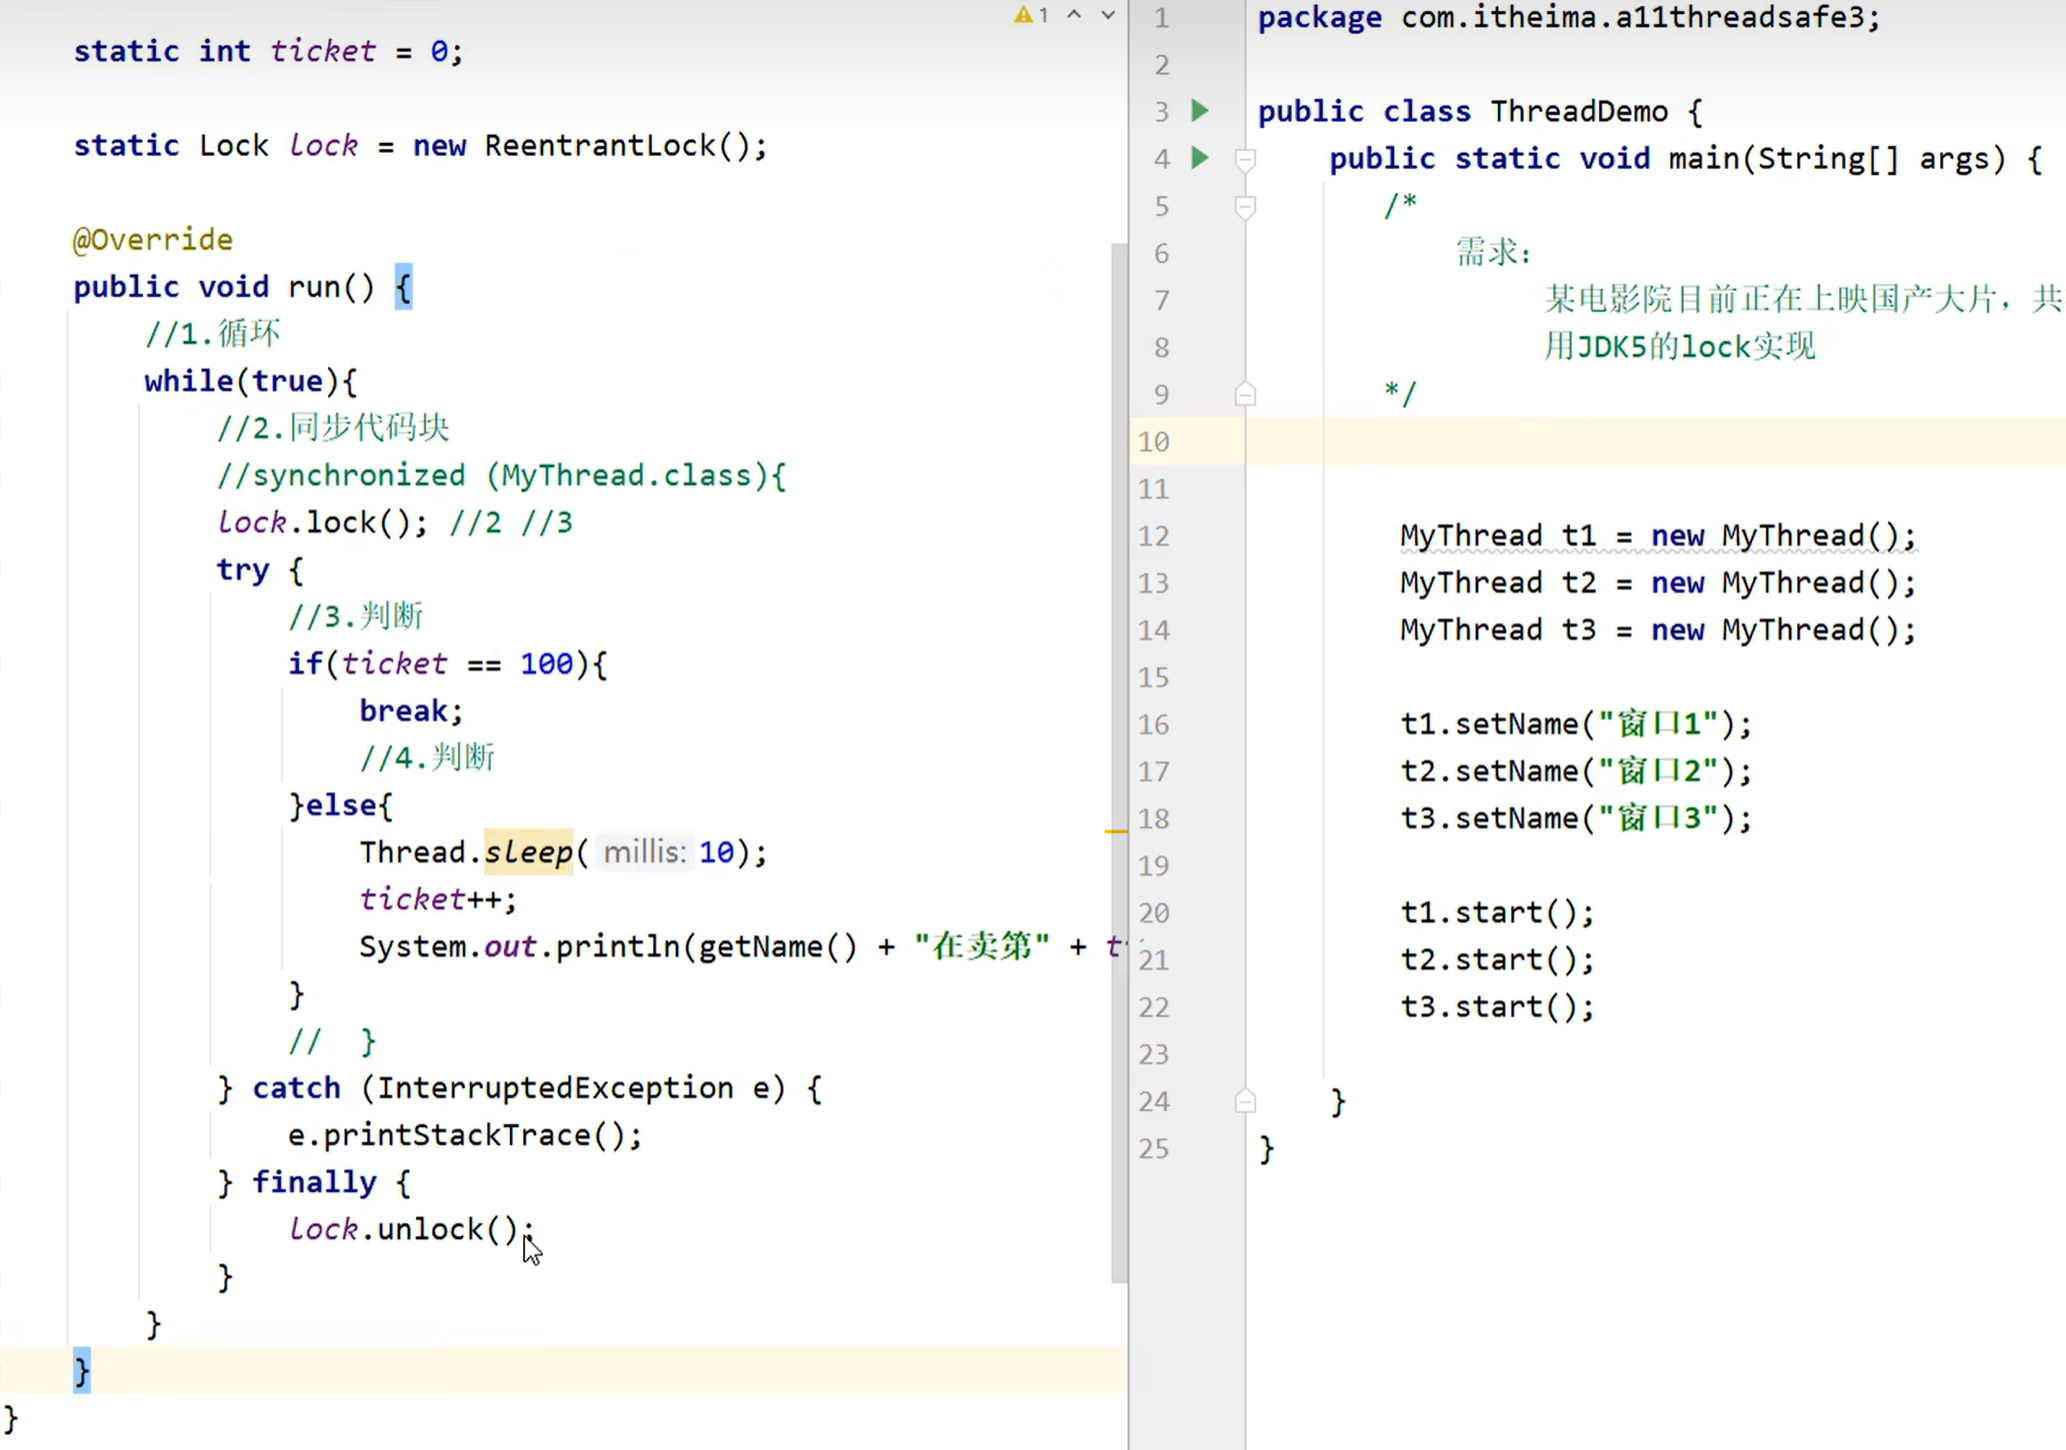This screenshot has height=1450, width=2066.
Task: Click the highlighted opening brace of run()
Action: (x=403, y=288)
